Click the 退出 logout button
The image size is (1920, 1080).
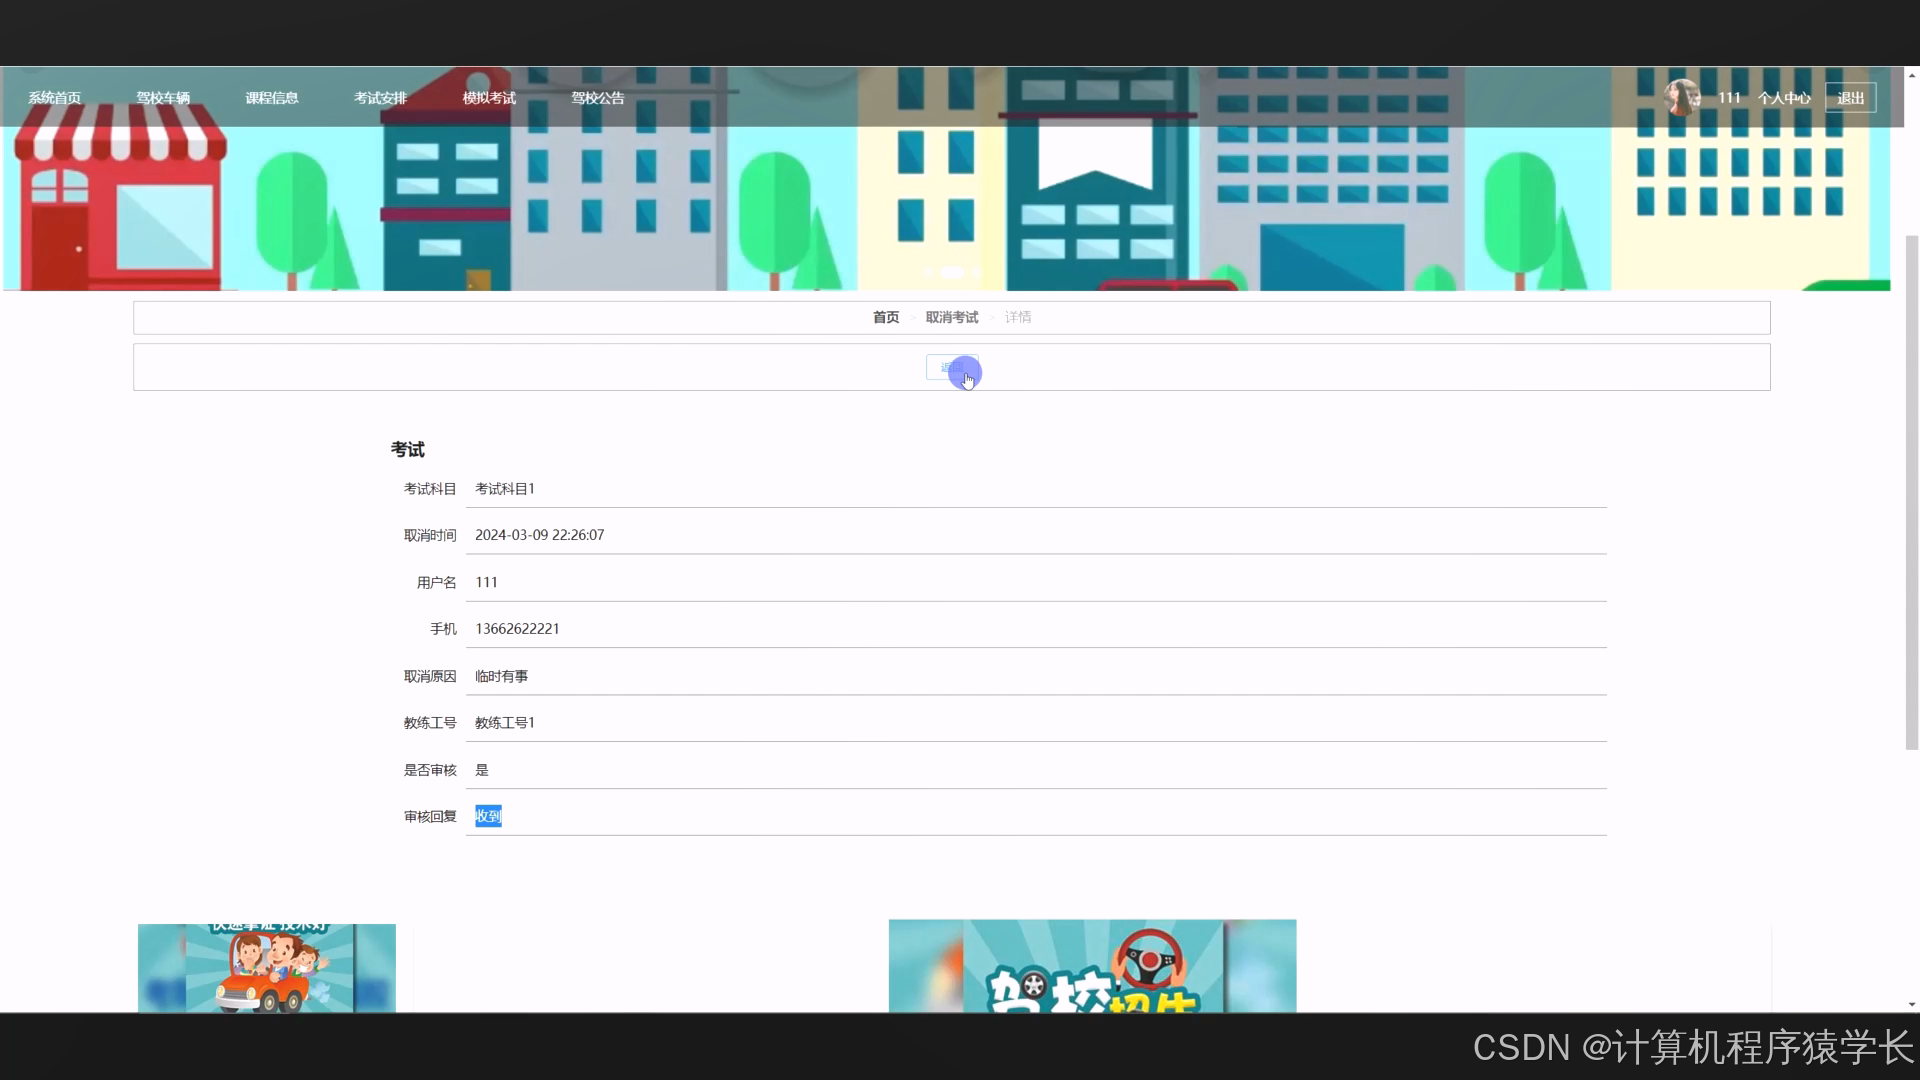tap(1850, 98)
